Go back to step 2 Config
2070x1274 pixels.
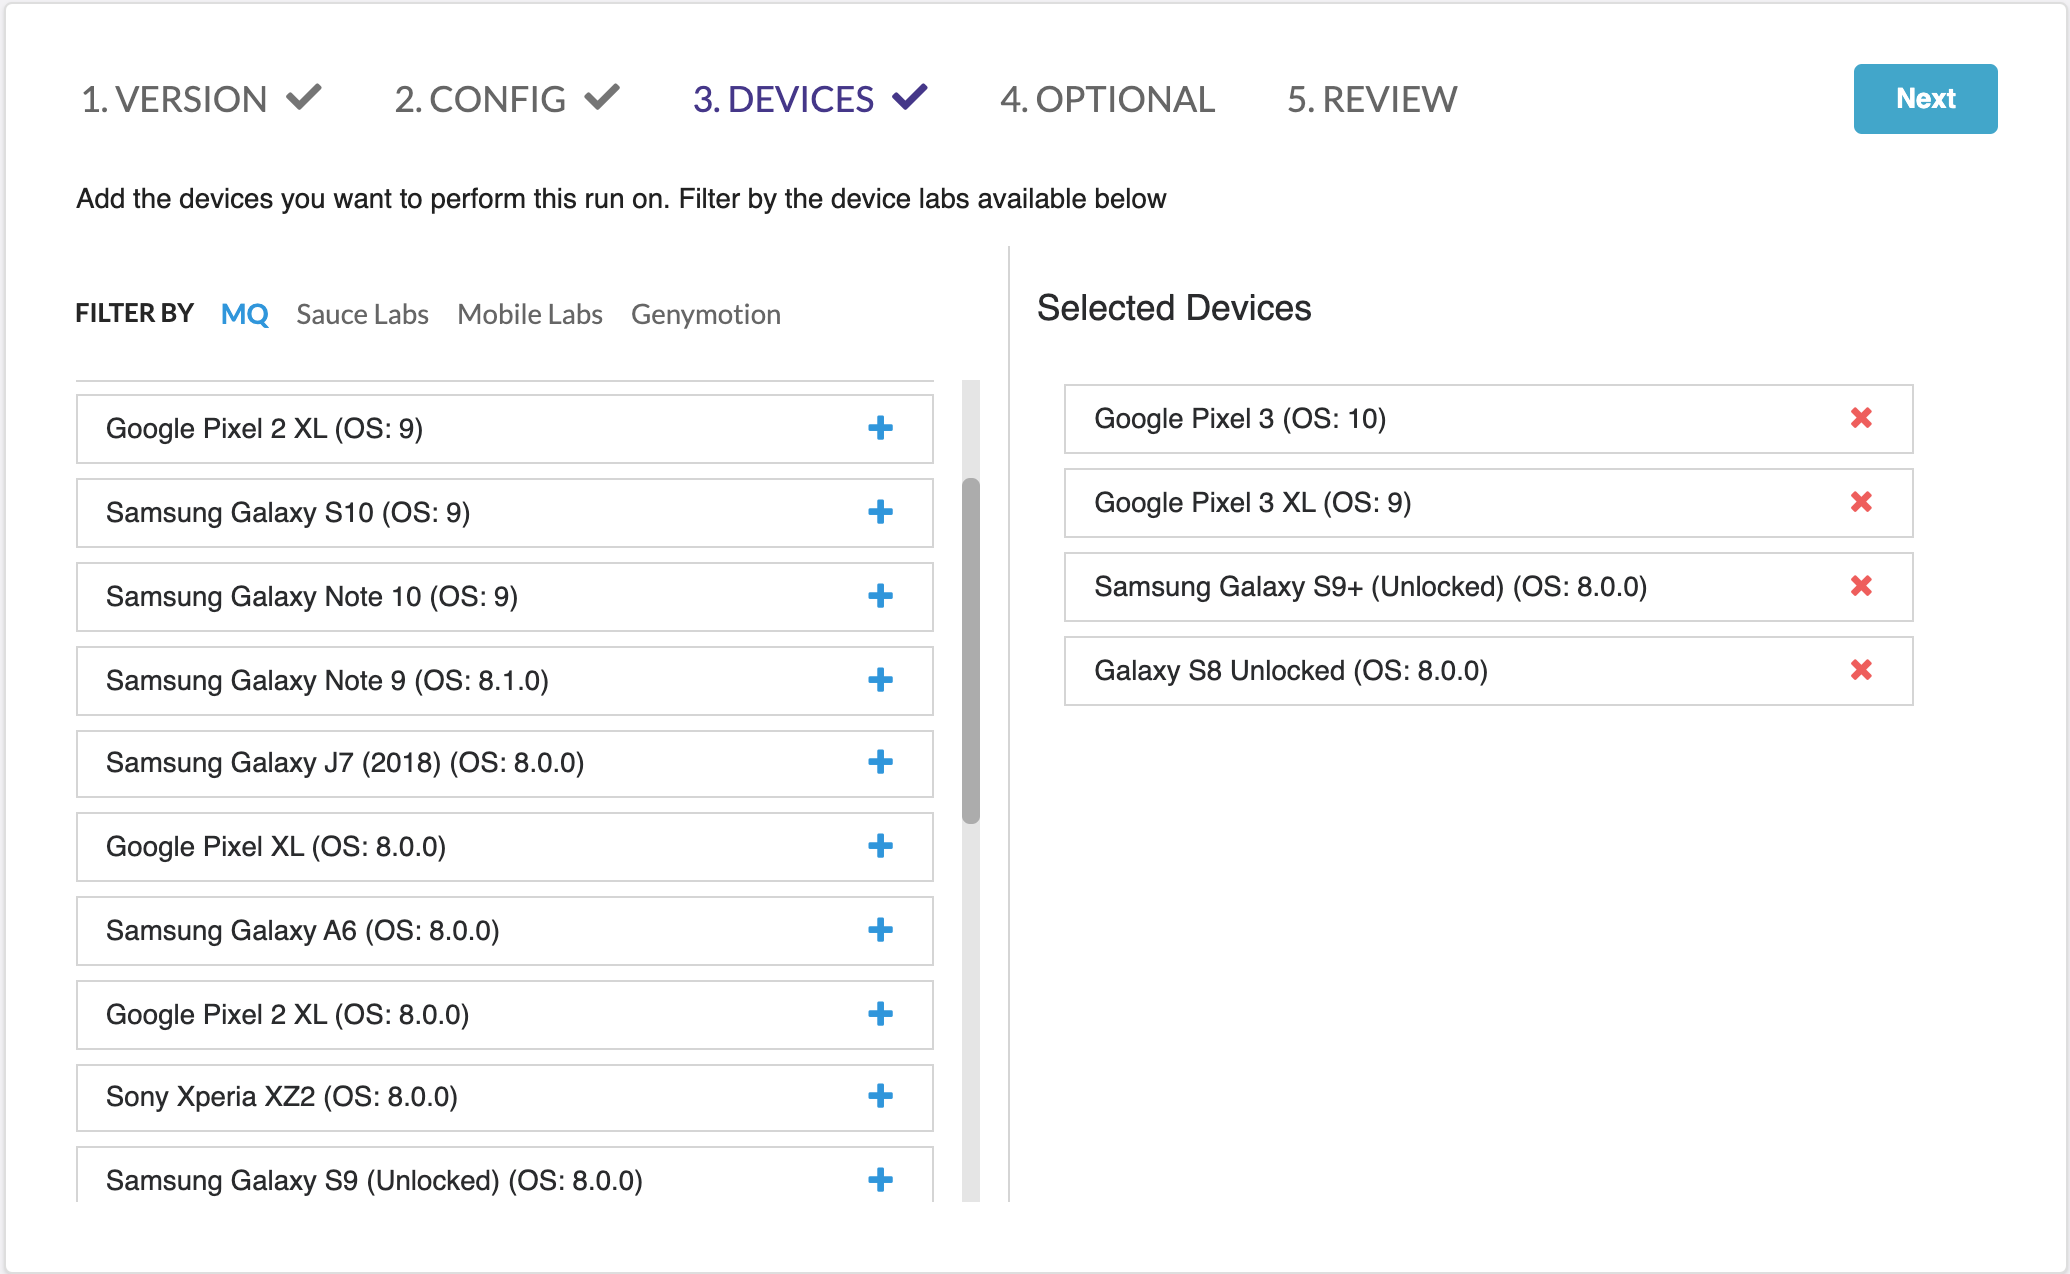[505, 99]
